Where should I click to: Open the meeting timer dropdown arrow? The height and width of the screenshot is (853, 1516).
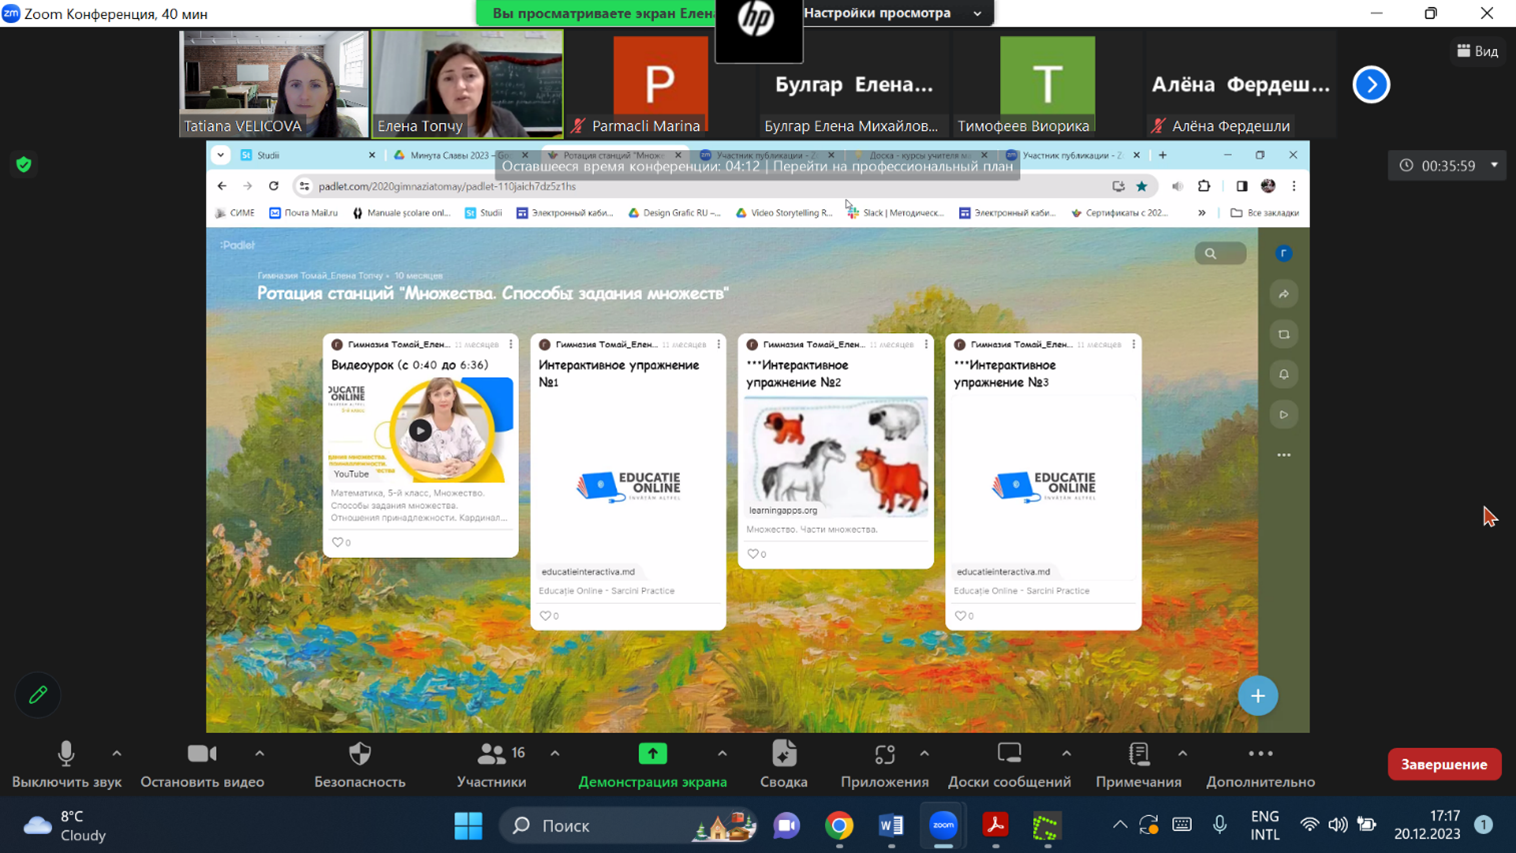(1494, 166)
